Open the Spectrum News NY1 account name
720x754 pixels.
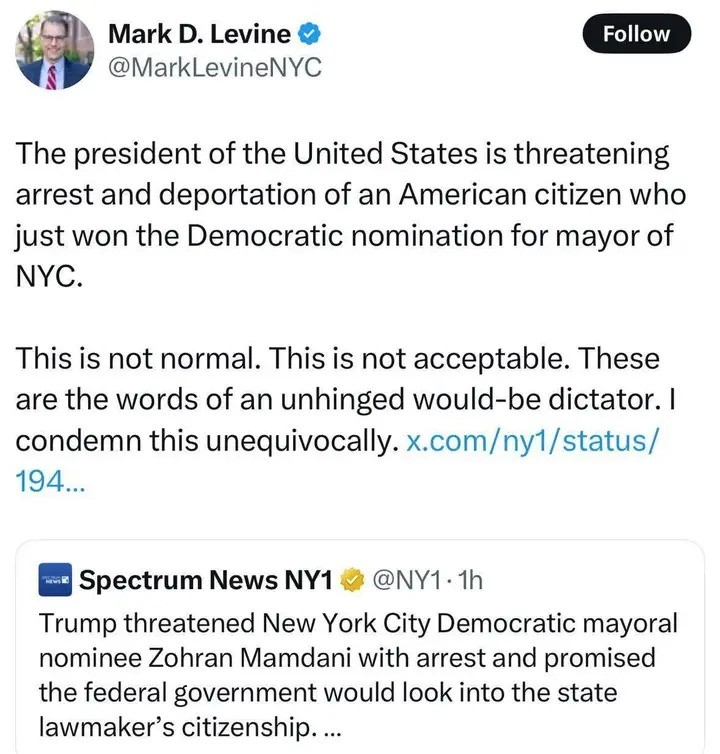tap(208, 579)
